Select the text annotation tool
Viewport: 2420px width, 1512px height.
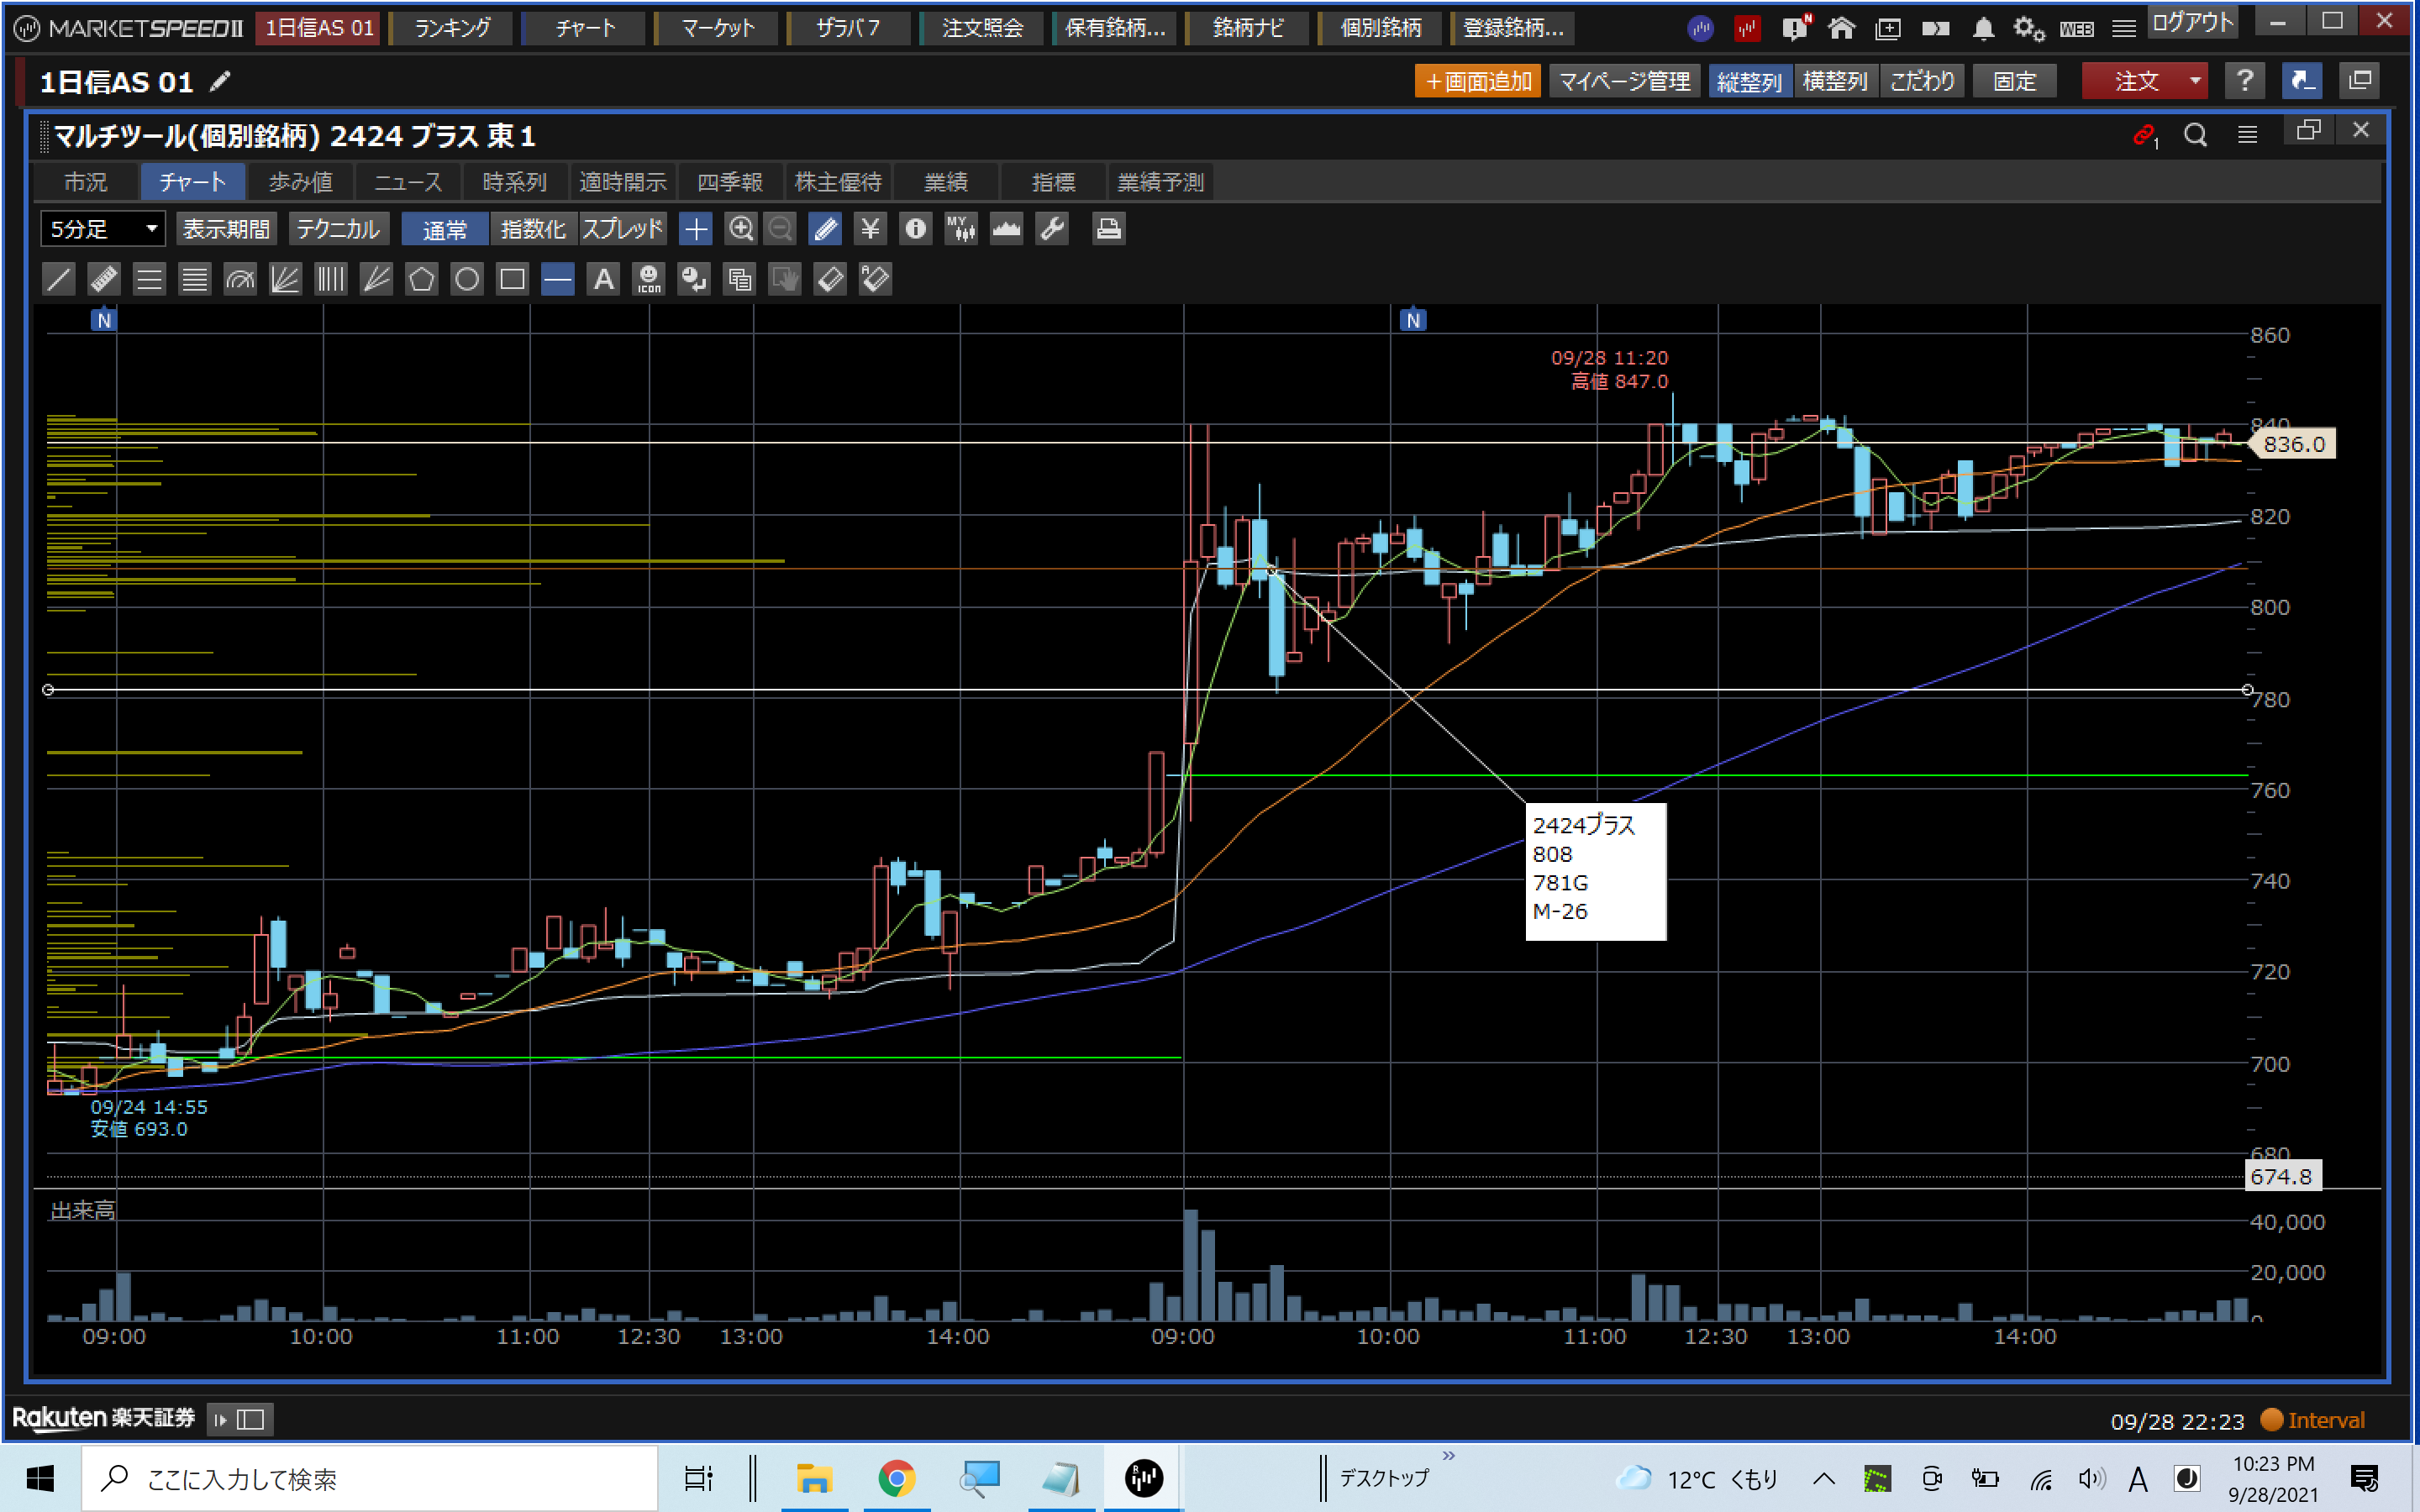603,279
